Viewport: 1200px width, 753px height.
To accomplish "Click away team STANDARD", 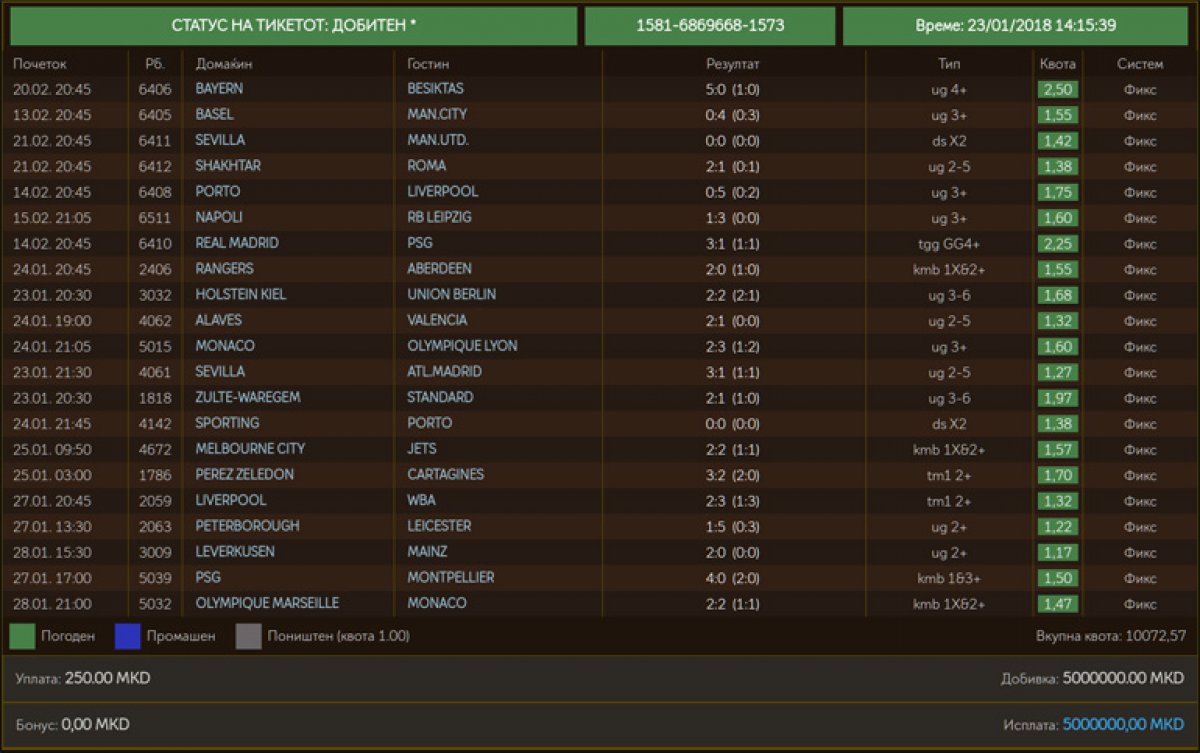I will pos(441,398).
